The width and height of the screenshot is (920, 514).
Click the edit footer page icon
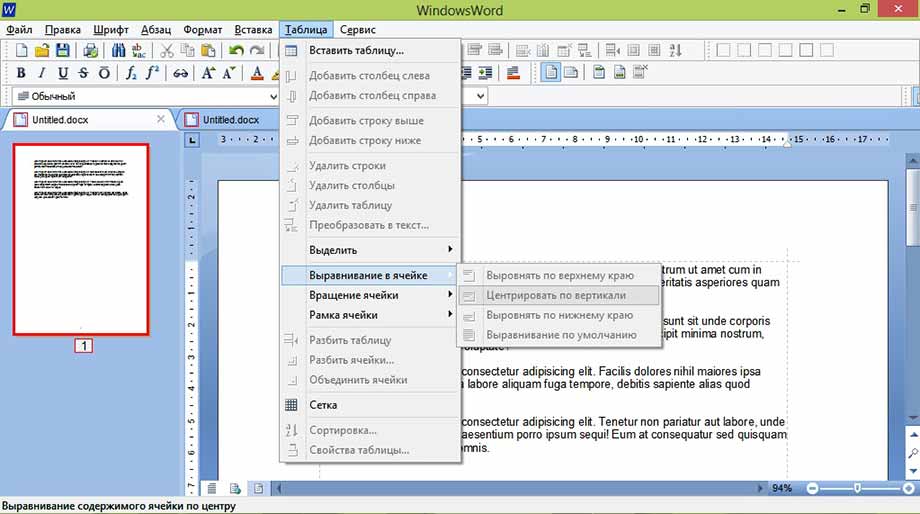620,73
